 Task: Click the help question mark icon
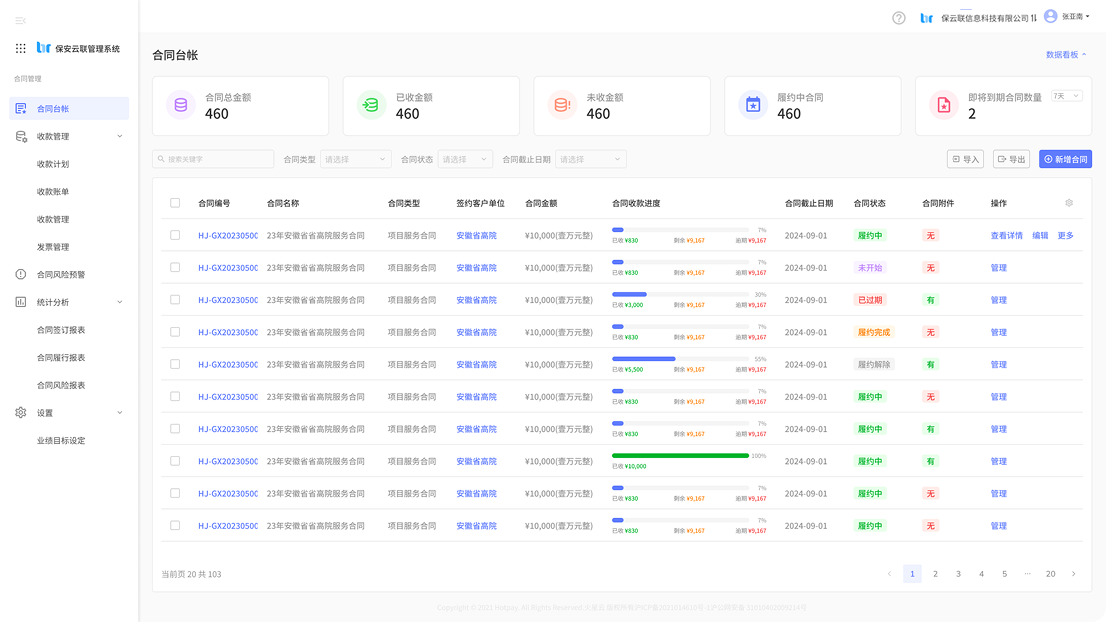pos(898,18)
